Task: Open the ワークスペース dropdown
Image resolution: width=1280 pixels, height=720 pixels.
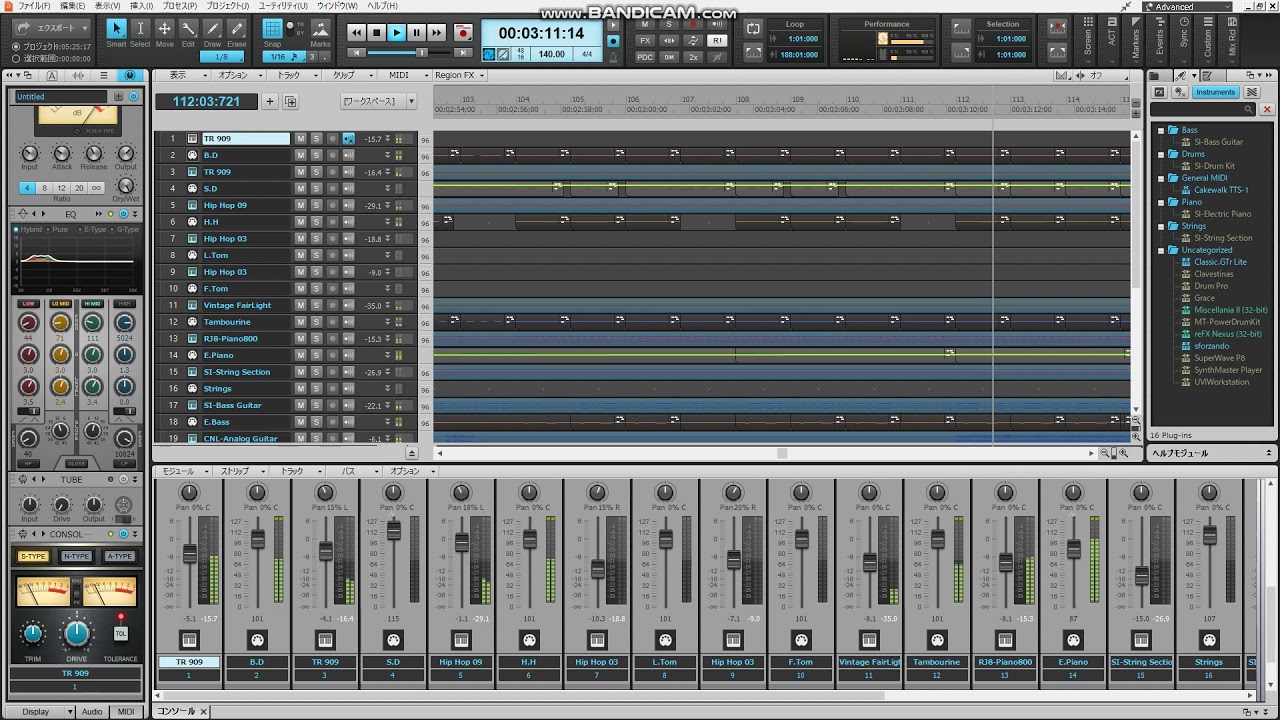Action: [379, 101]
